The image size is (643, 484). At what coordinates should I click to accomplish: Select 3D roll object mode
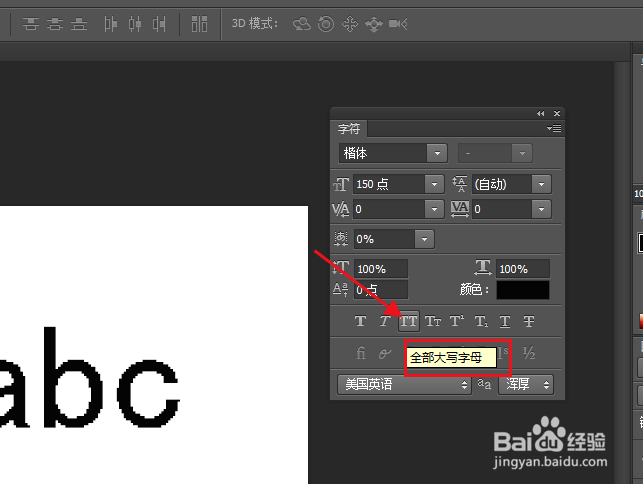tap(326, 24)
